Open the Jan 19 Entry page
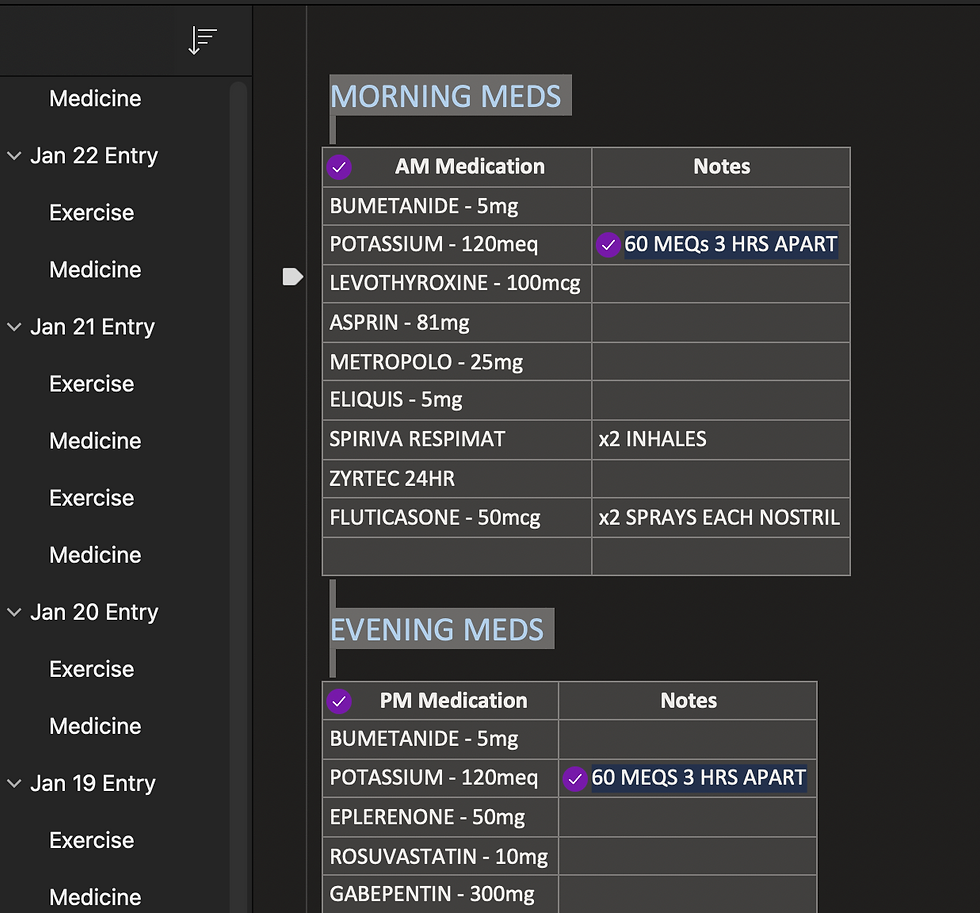 [x=92, y=783]
